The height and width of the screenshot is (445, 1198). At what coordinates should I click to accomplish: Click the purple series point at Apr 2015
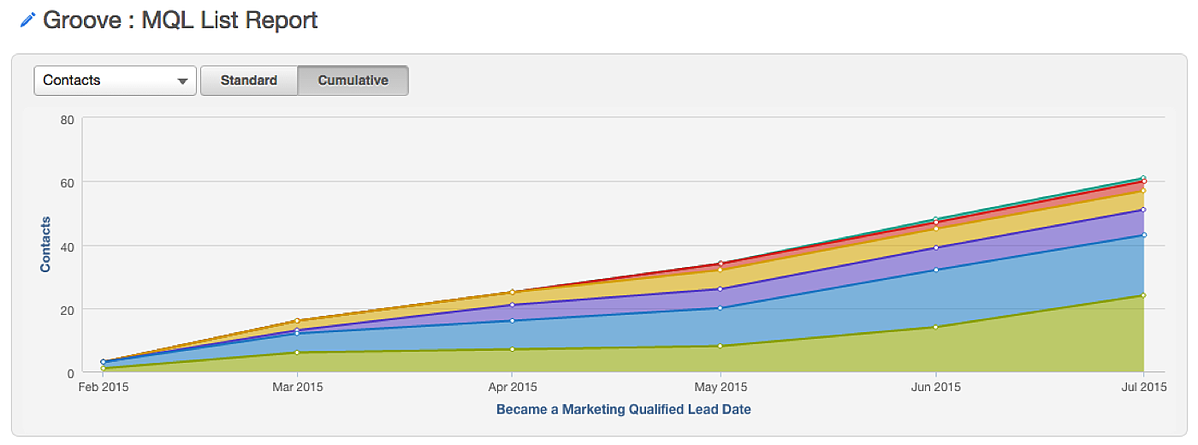click(x=512, y=305)
